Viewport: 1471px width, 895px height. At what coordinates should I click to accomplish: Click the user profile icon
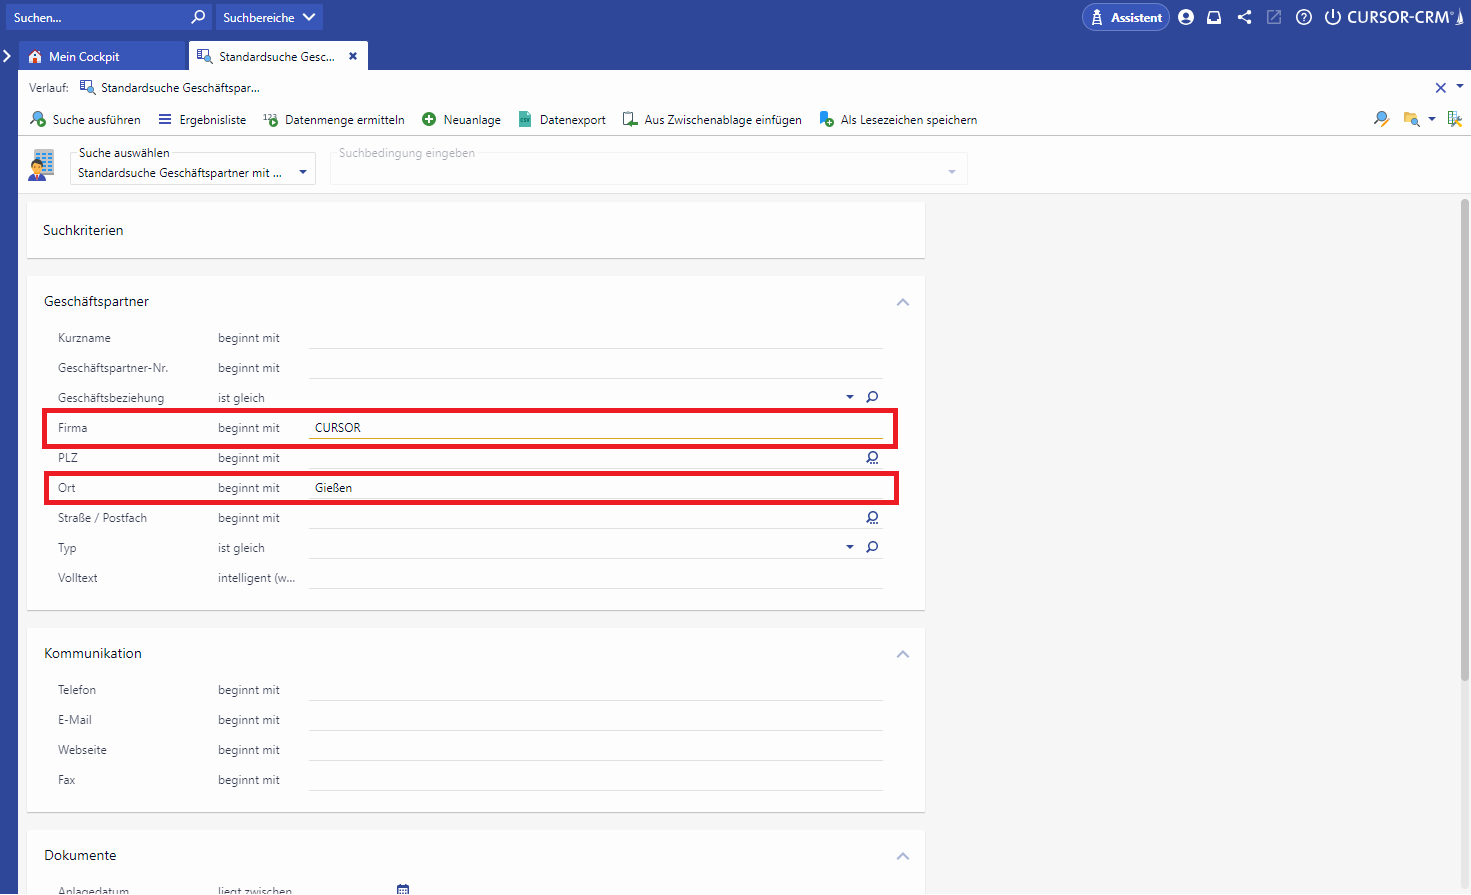click(x=1186, y=17)
